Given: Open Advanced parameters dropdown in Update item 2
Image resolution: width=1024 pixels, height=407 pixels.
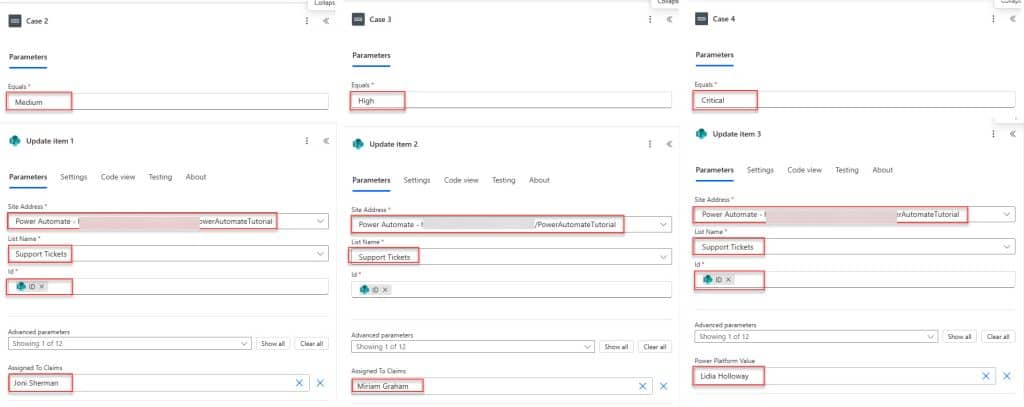Looking at the screenshot, I should click(588, 347).
